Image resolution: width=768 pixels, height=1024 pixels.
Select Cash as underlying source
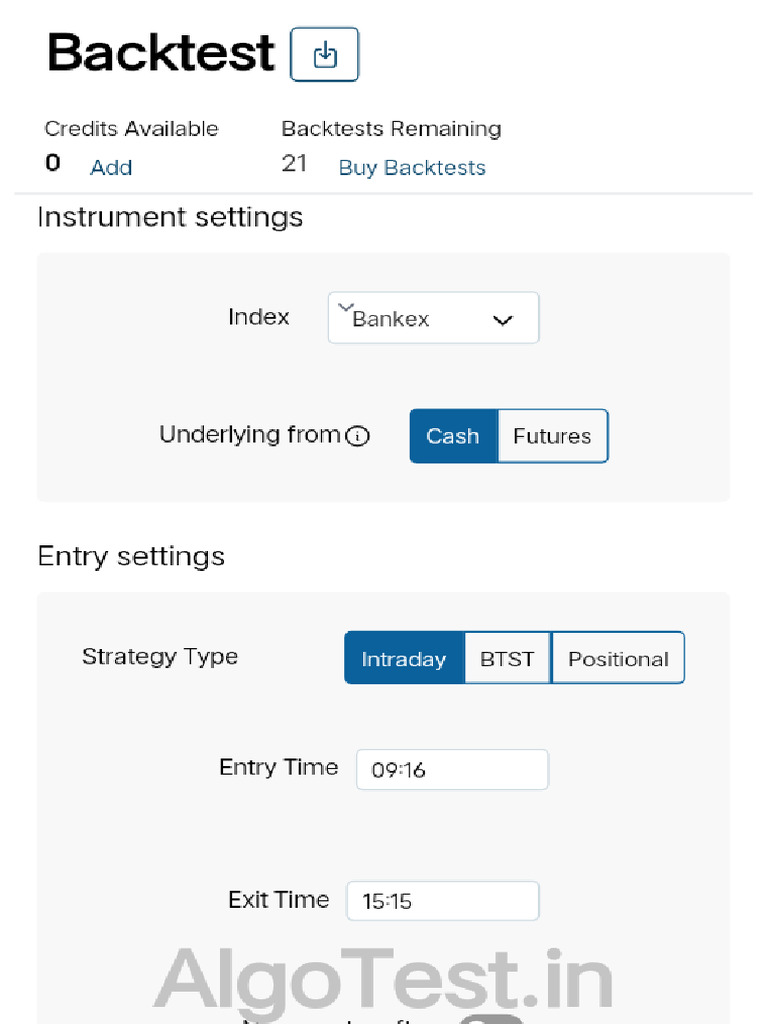coord(453,436)
